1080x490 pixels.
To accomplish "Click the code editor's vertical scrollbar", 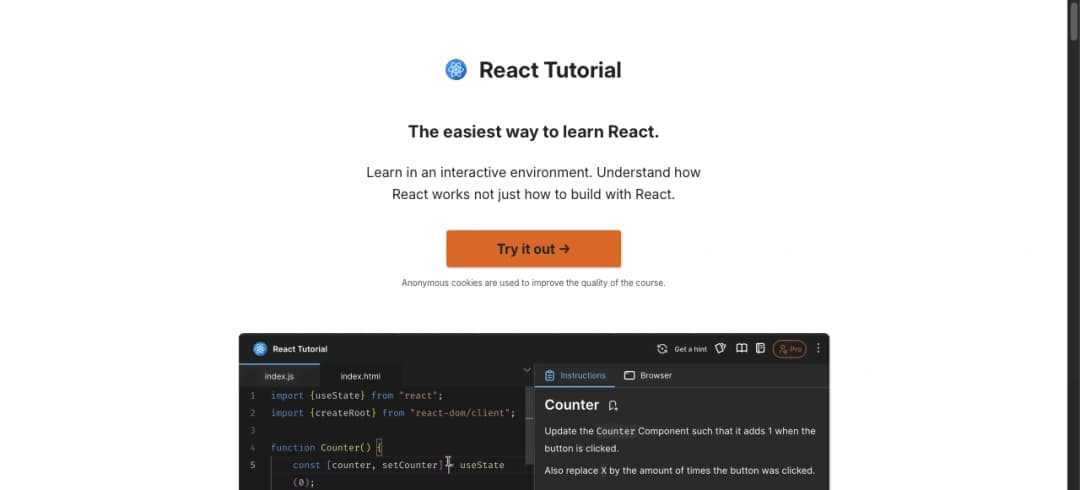I will coord(530,425).
